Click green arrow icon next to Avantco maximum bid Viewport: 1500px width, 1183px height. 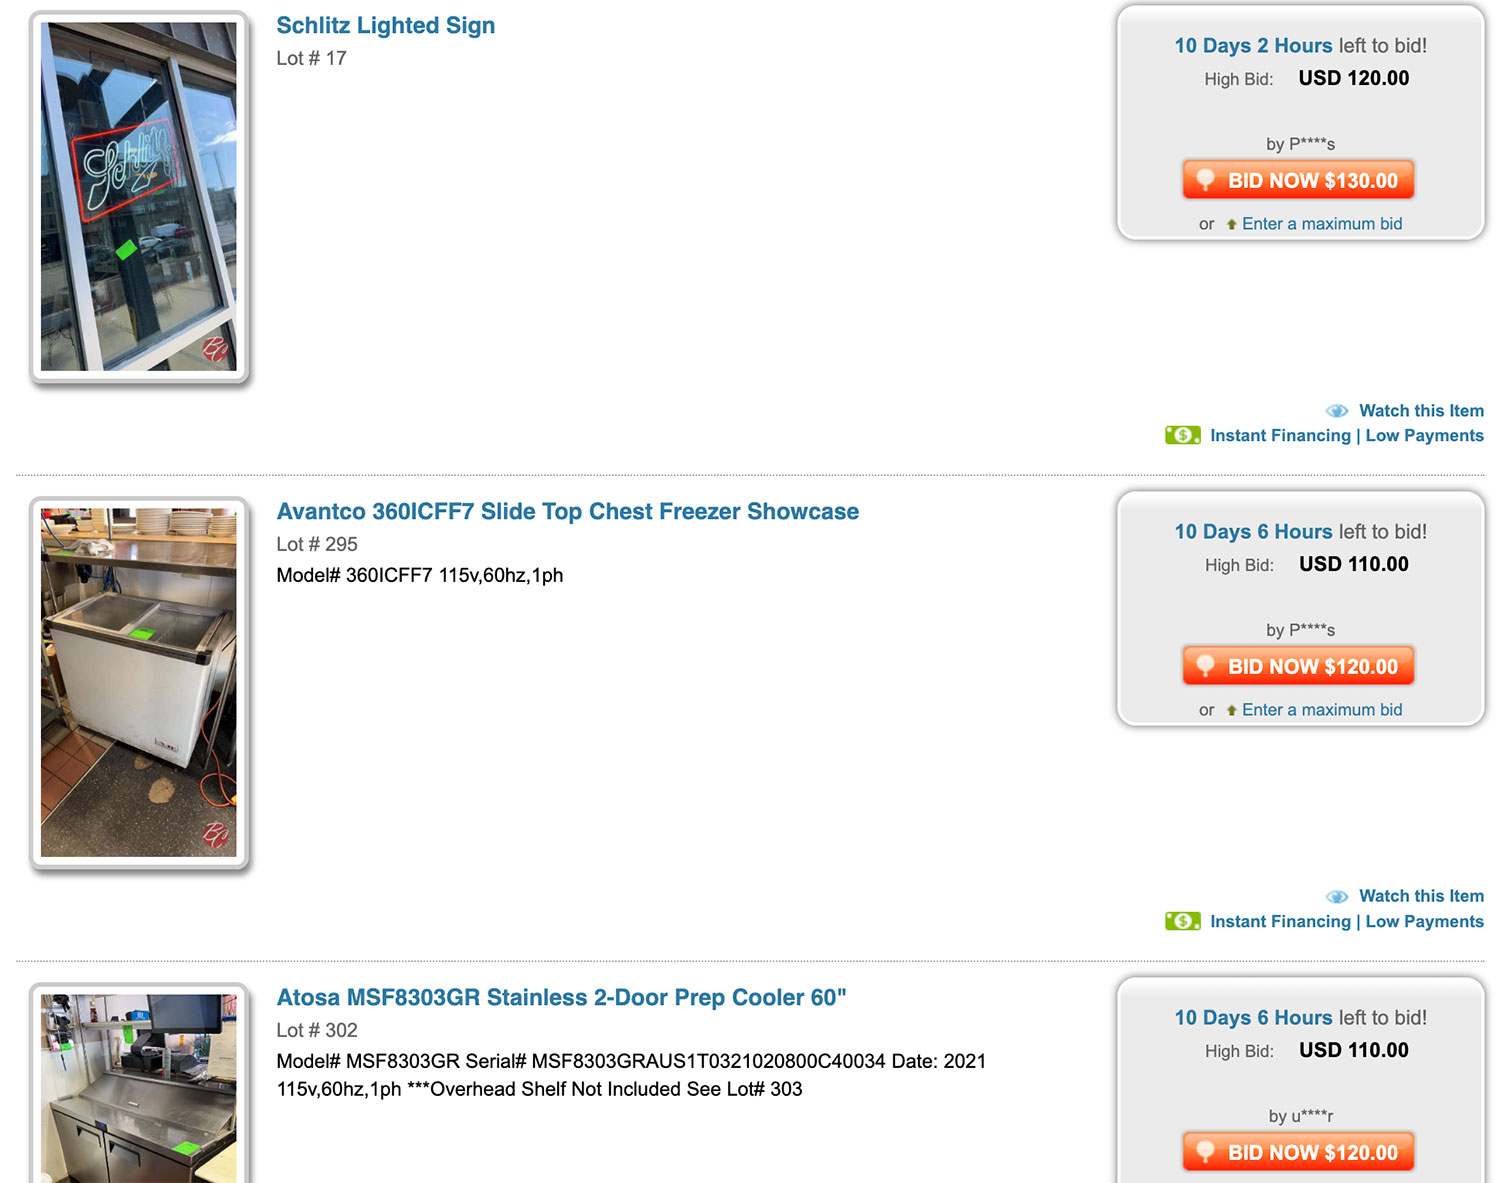pyautogui.click(x=1231, y=710)
